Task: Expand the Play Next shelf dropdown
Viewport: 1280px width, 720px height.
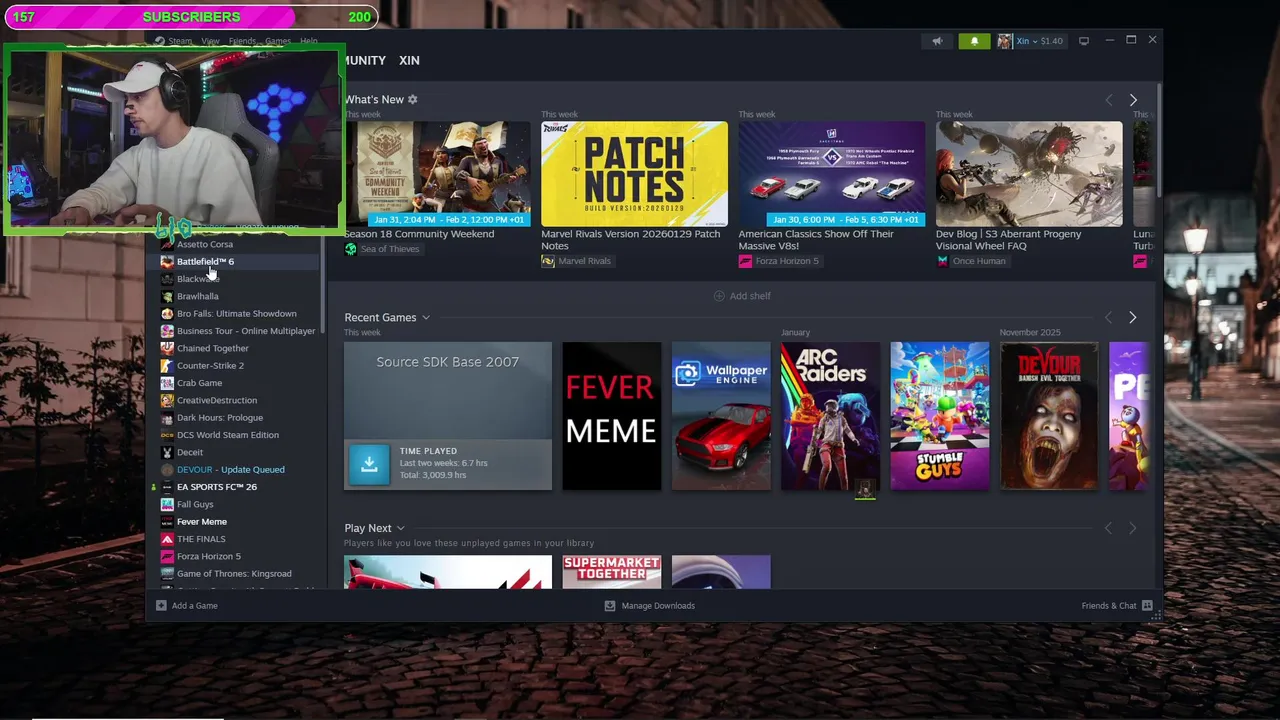Action: click(x=400, y=528)
